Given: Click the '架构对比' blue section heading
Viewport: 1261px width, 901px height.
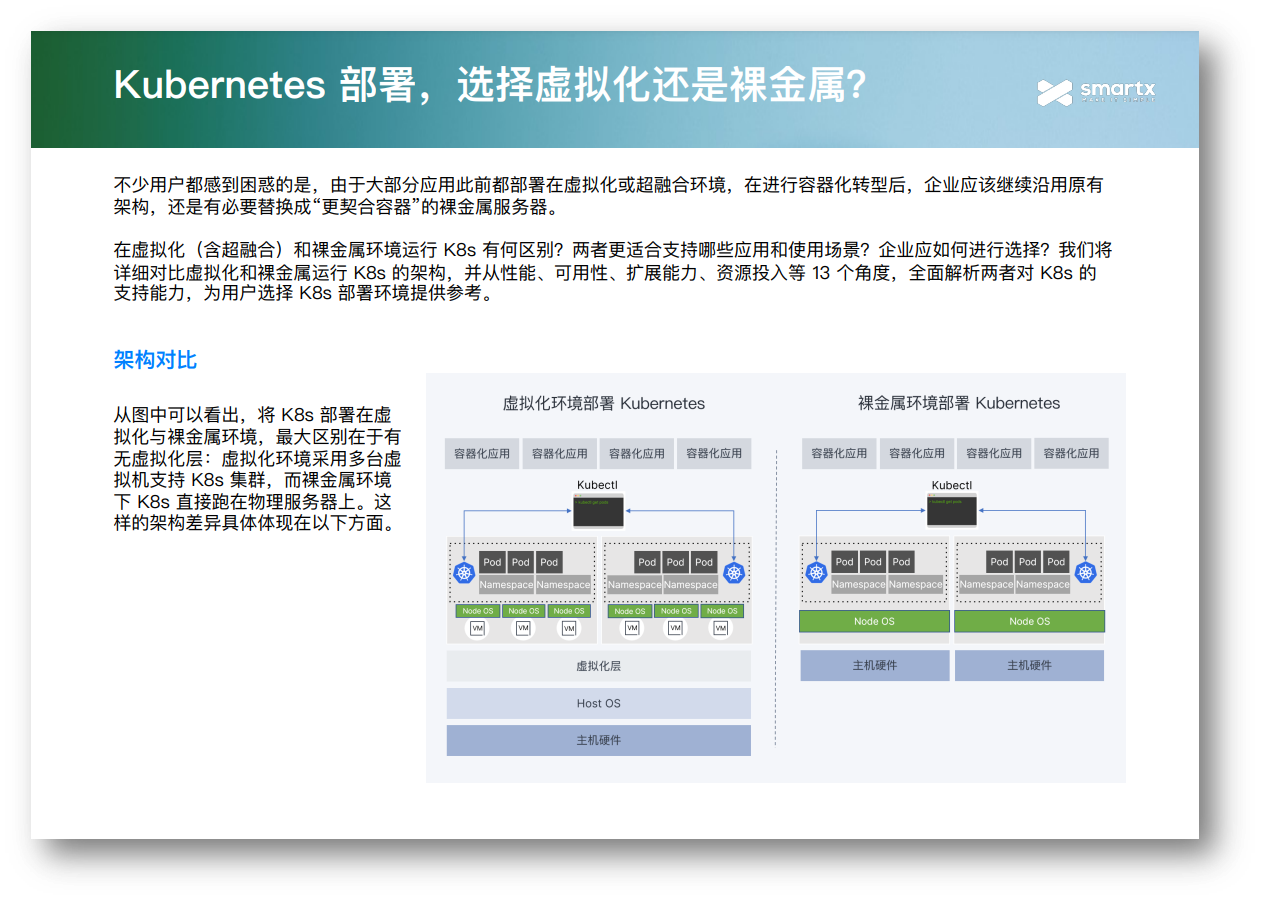Looking at the screenshot, I should click(x=155, y=360).
